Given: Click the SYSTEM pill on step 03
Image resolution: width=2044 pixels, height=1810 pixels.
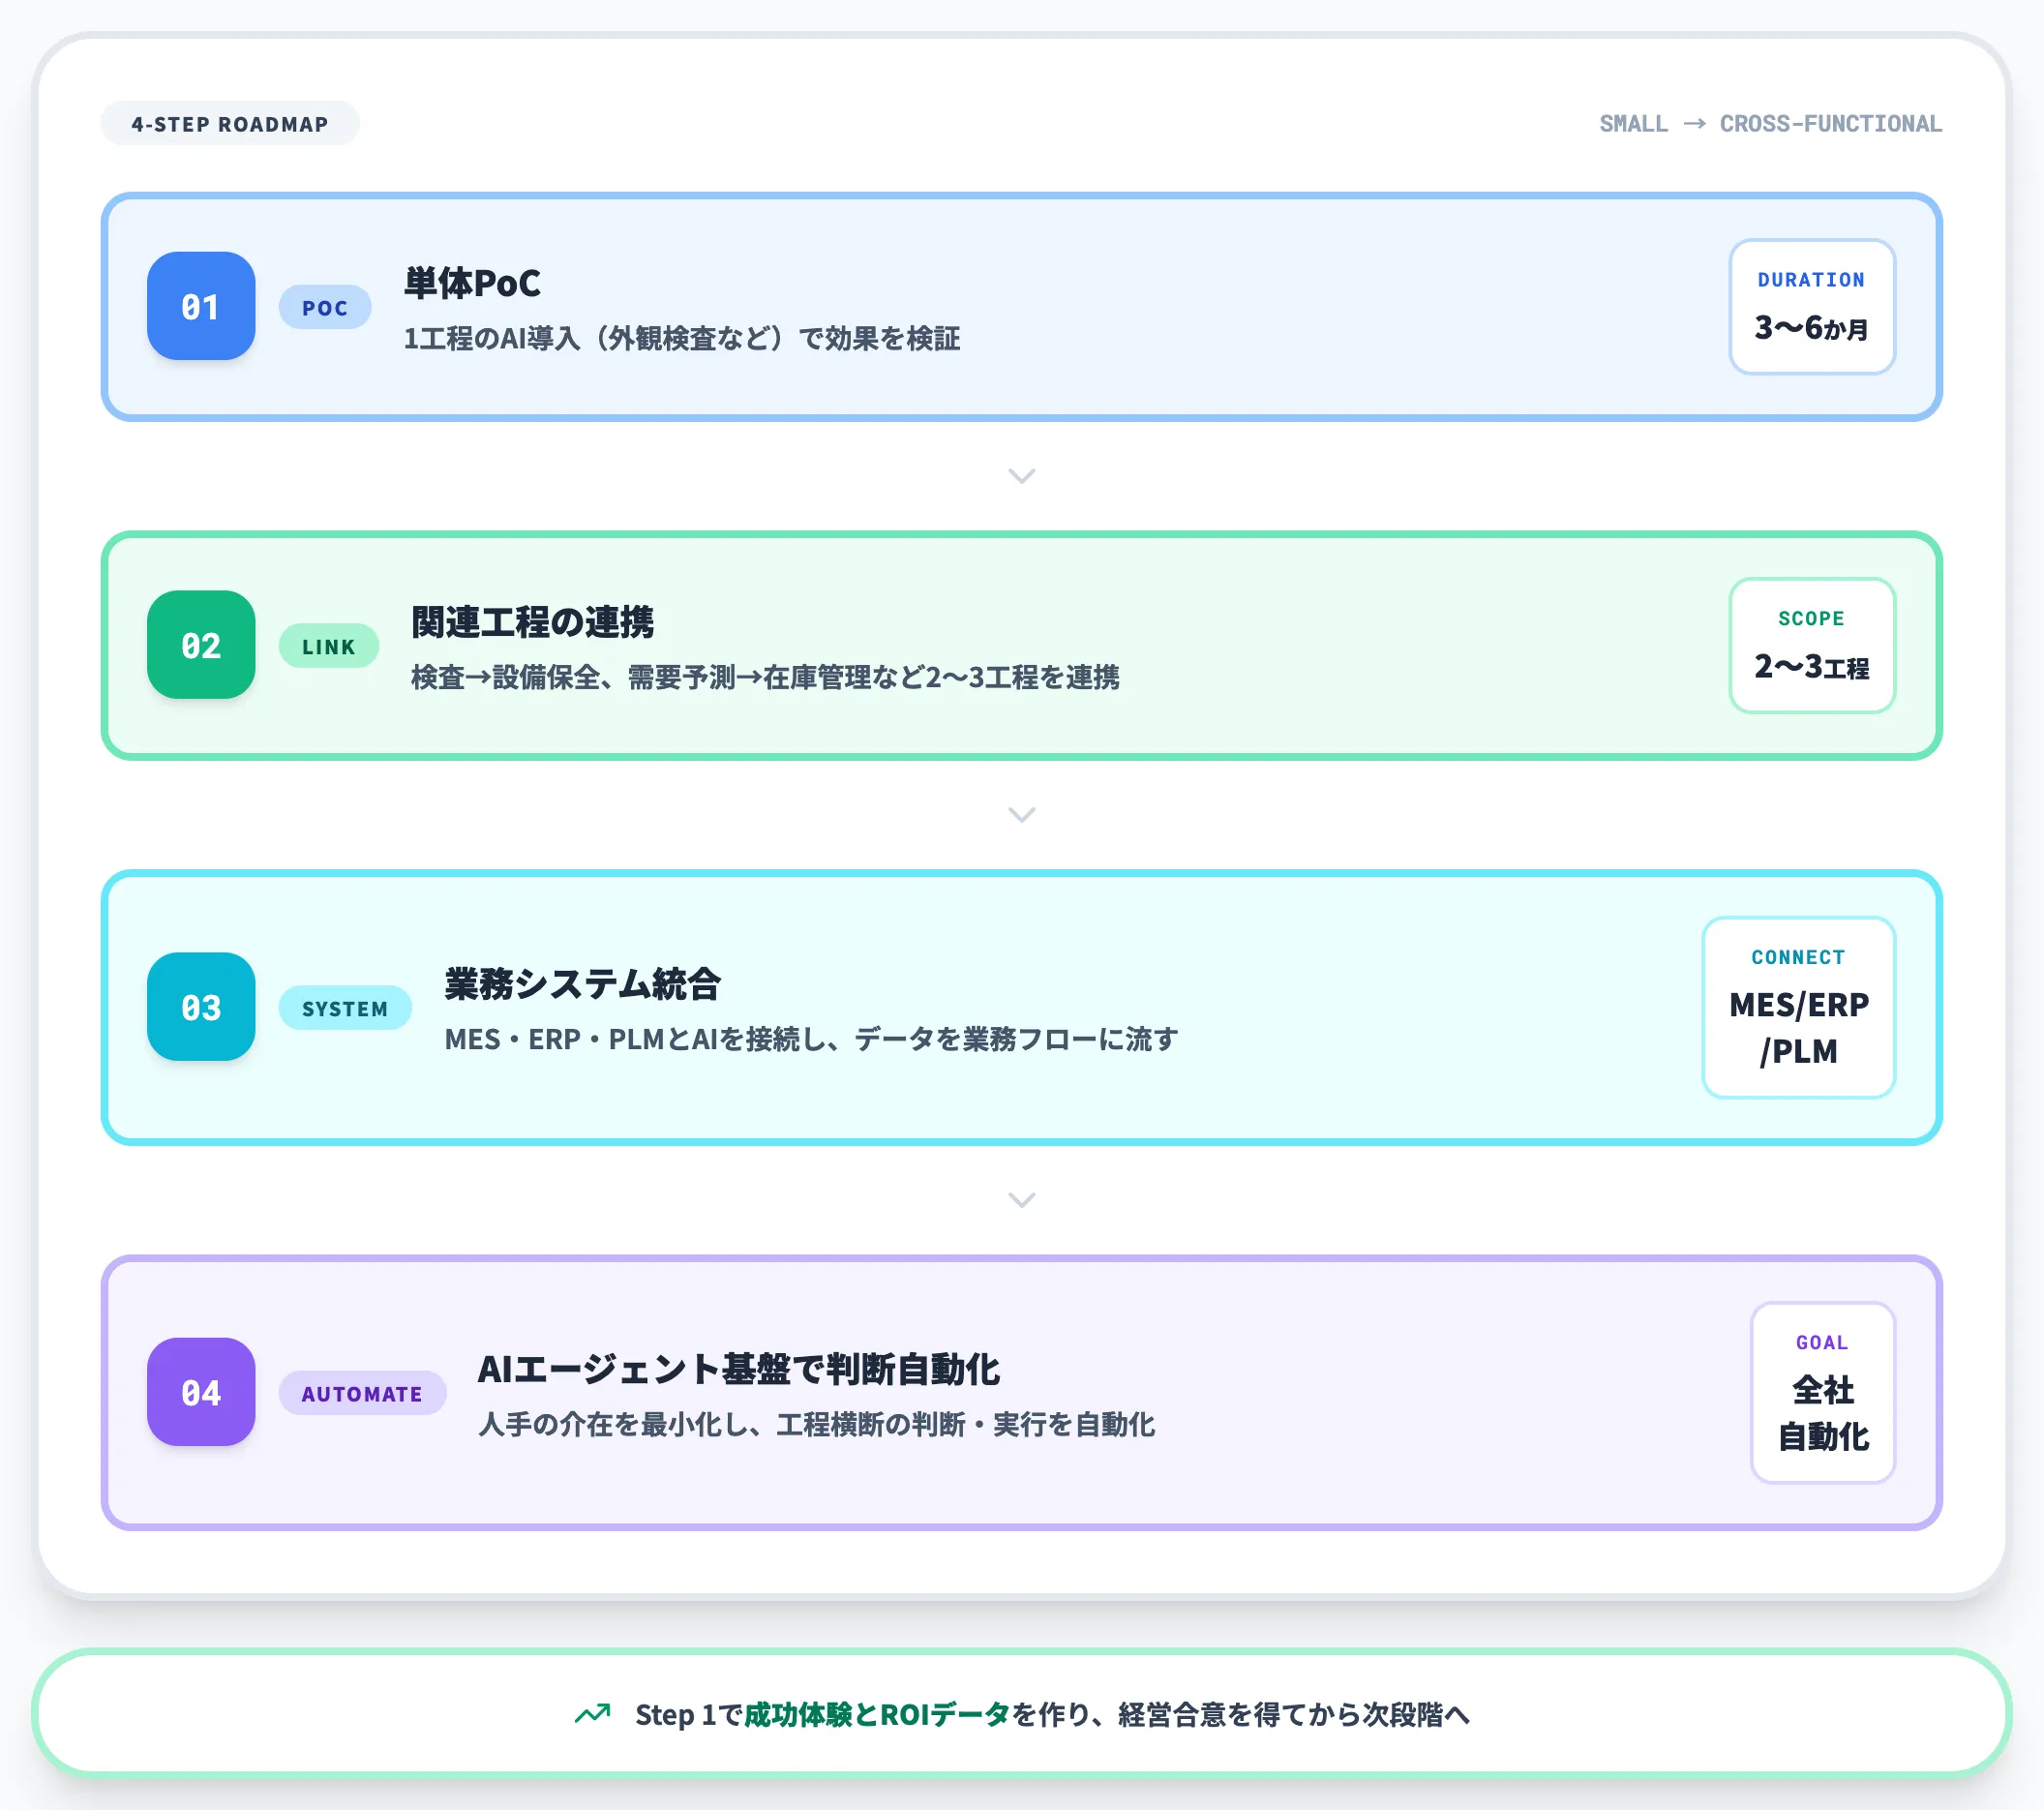Looking at the screenshot, I should pyautogui.click(x=345, y=1008).
